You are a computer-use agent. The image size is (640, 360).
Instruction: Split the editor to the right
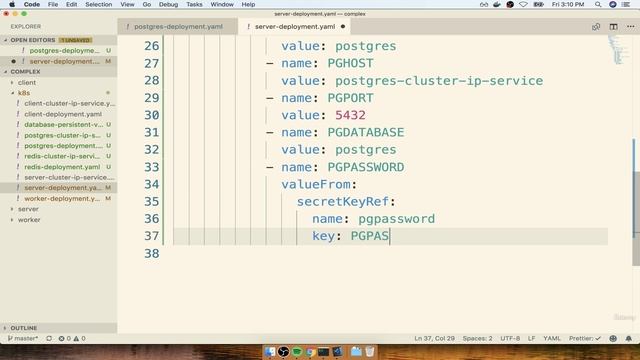tap(613, 27)
